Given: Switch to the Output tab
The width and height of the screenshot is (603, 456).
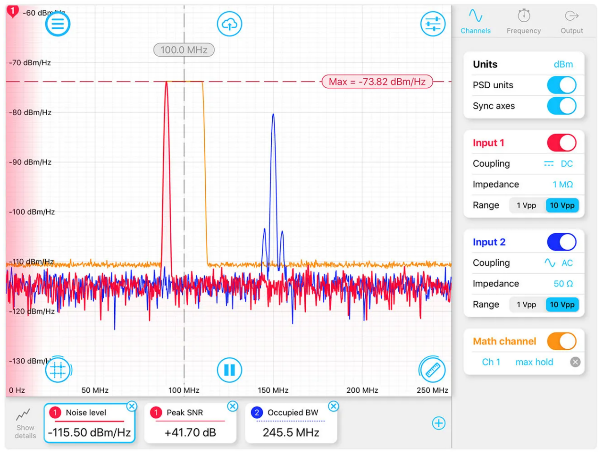Looking at the screenshot, I should point(572,22).
